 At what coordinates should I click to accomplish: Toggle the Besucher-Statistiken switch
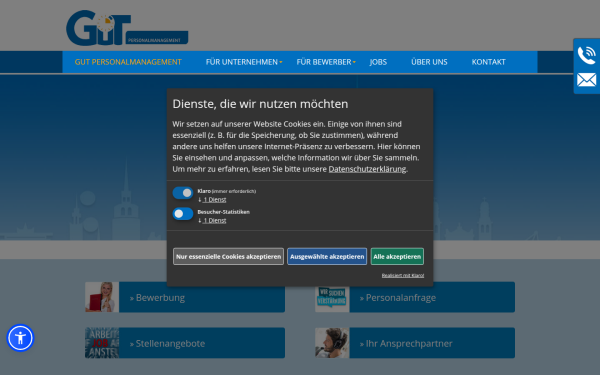point(183,214)
